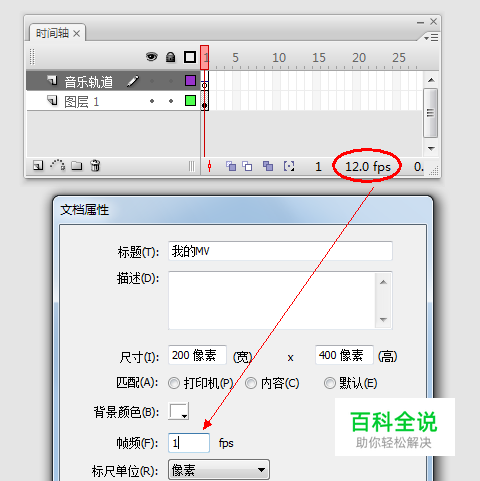This screenshot has height=481, width=480.
Task: Click the description box scroll up arrow
Action: coord(383,282)
